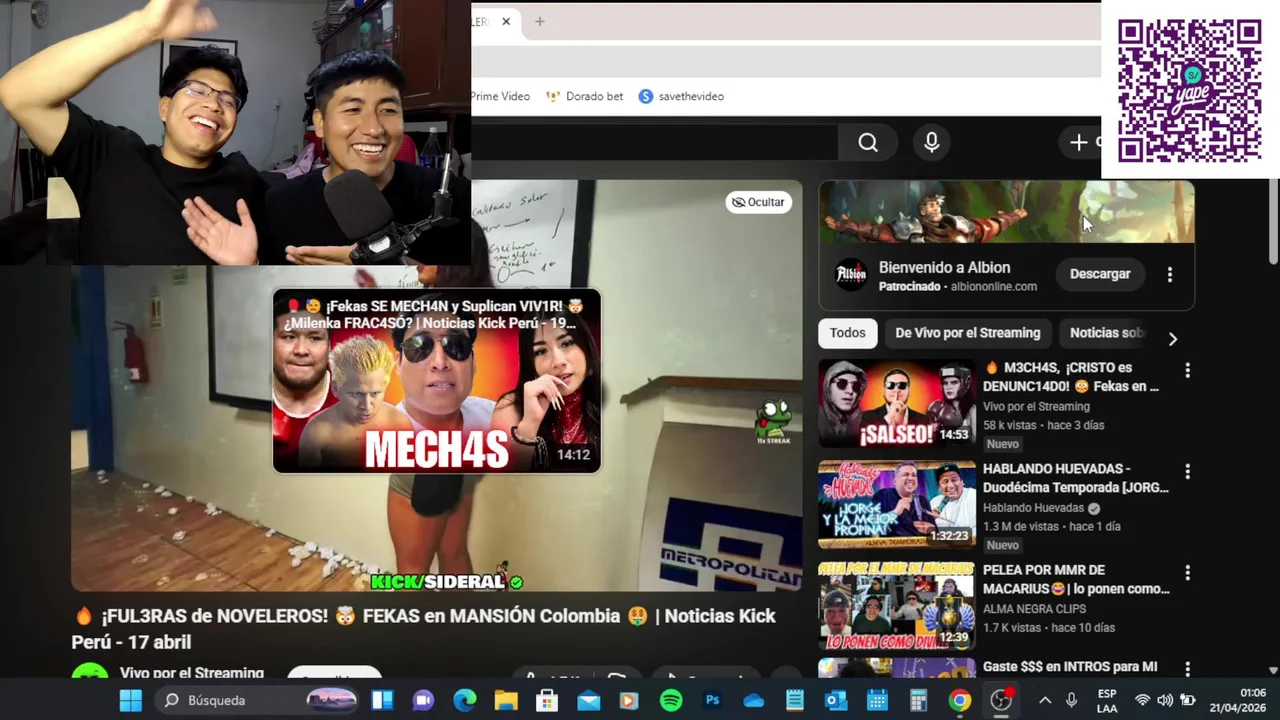
Task: Open the PELEA POR MMR video thumbnail
Action: (896, 605)
